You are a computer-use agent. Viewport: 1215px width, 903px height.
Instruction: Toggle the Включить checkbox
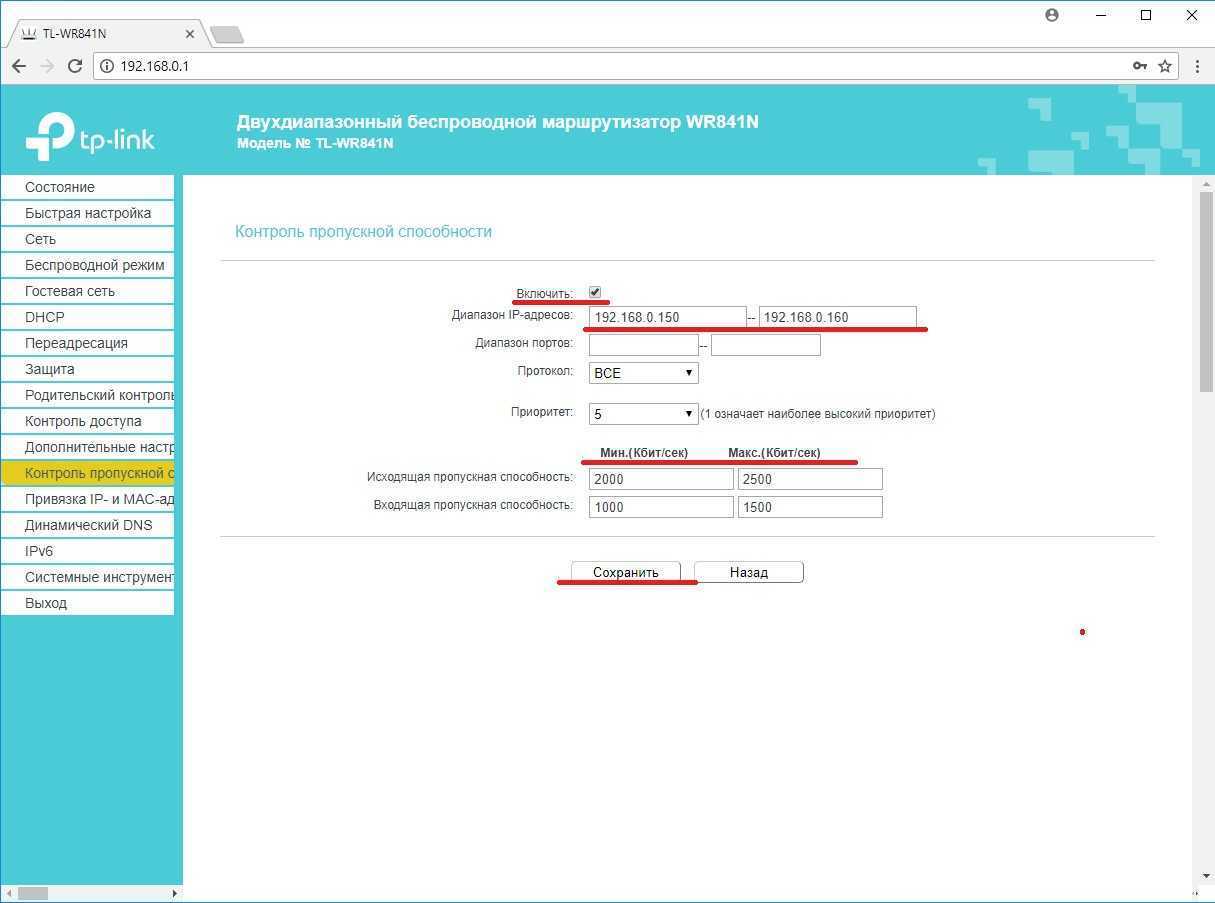click(595, 292)
